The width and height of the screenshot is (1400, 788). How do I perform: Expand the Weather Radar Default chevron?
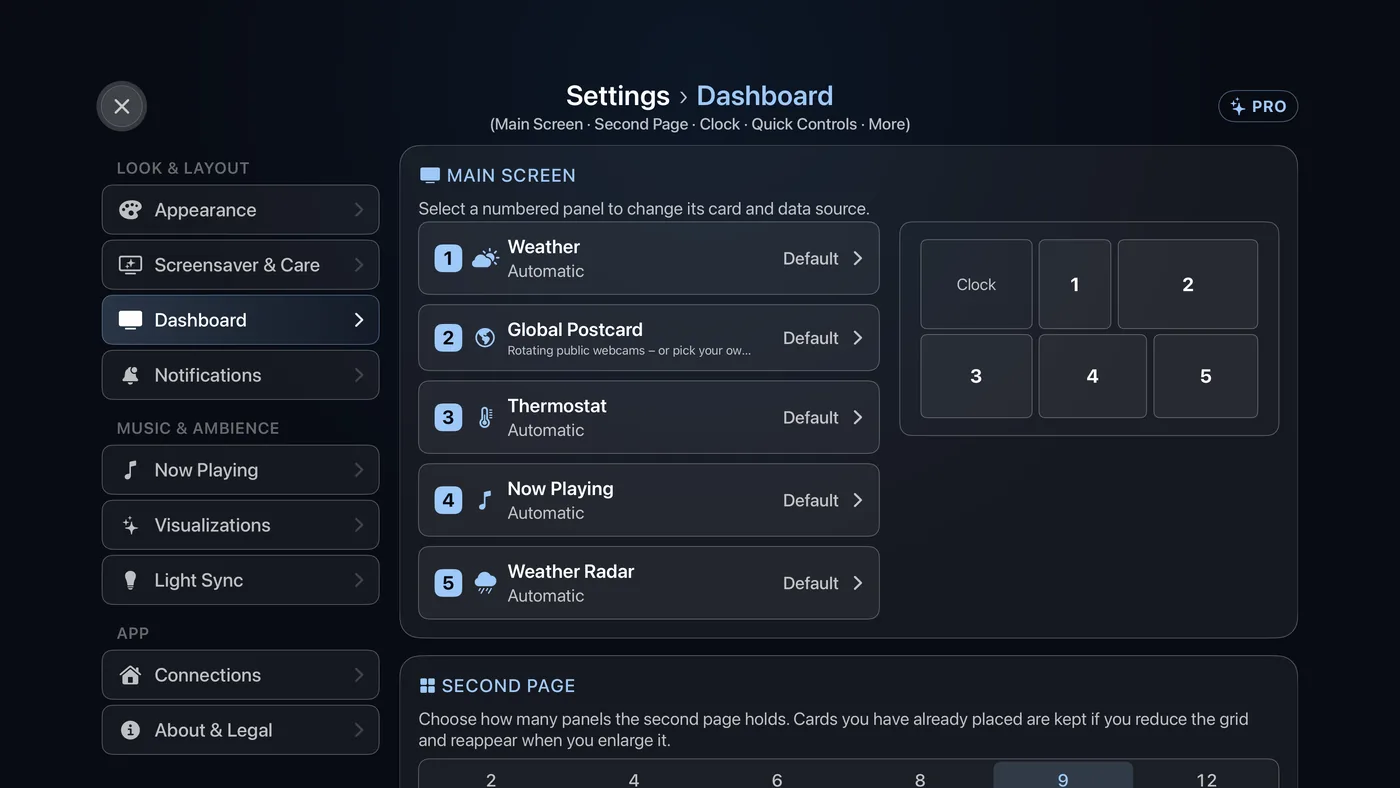857,583
